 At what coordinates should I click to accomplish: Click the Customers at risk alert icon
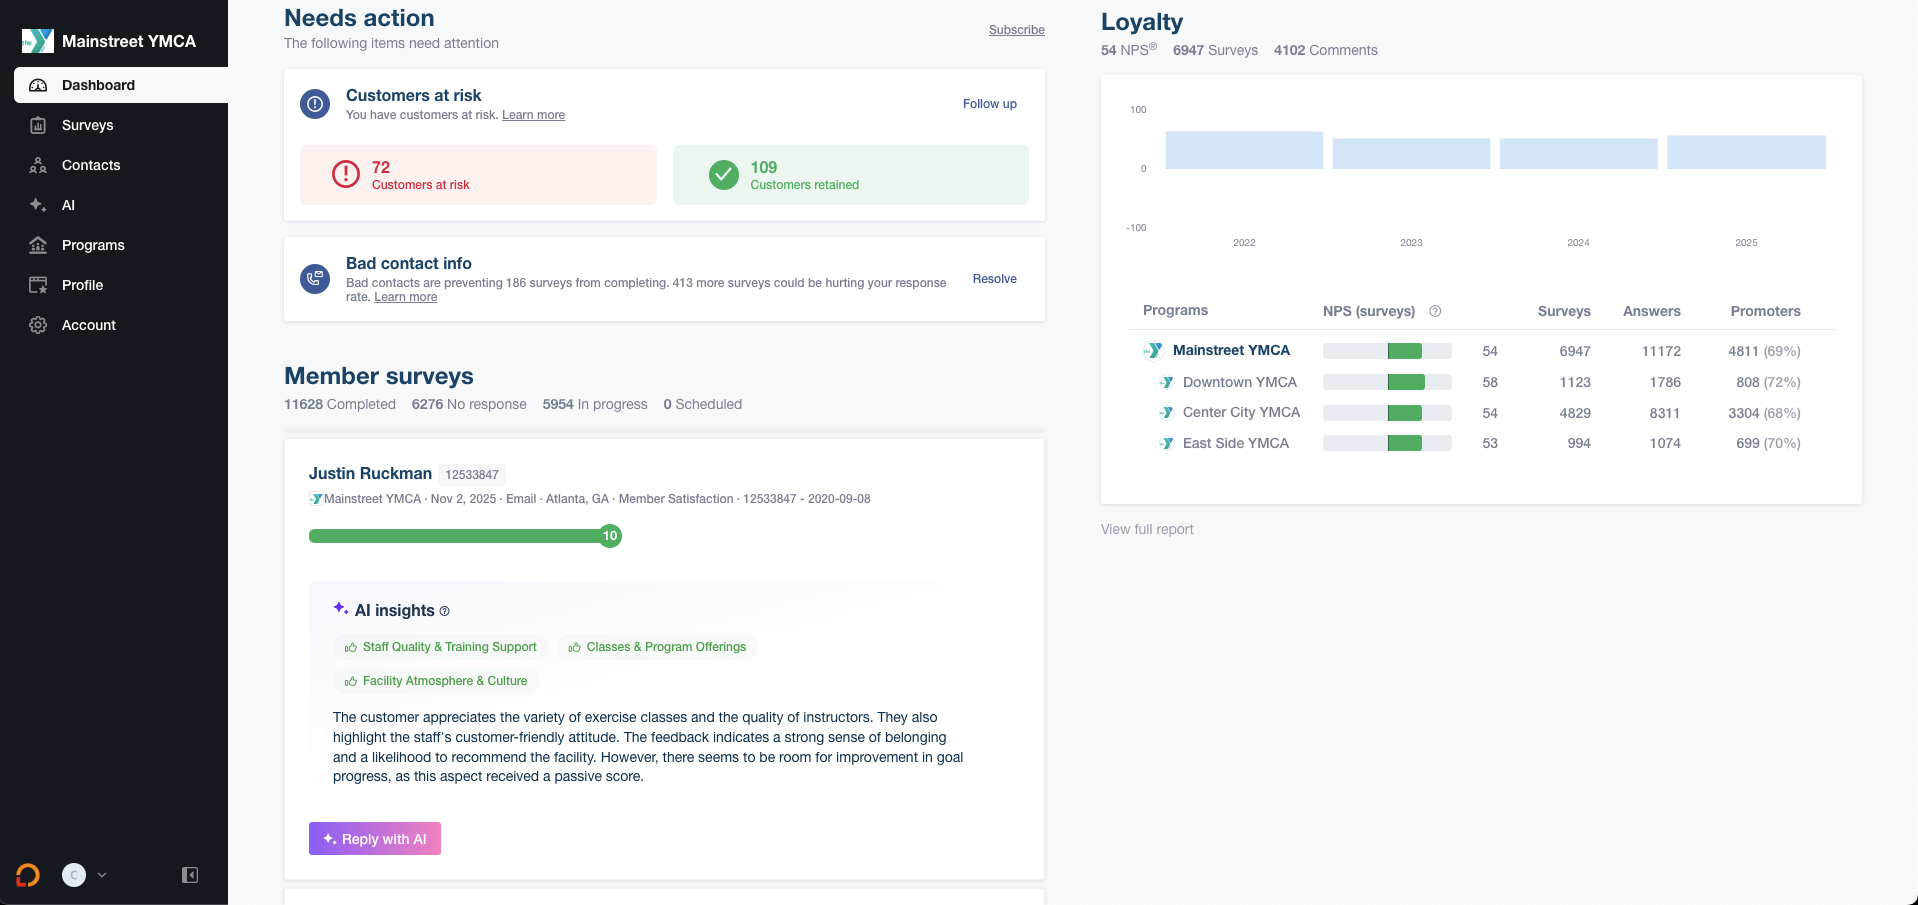tap(315, 104)
